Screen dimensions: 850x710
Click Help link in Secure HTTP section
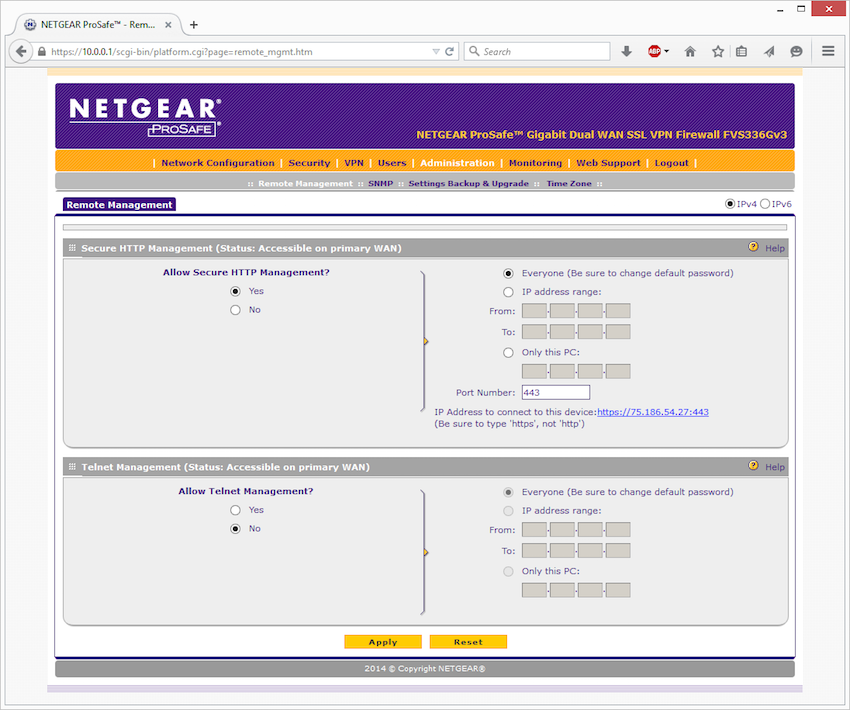tap(775, 248)
